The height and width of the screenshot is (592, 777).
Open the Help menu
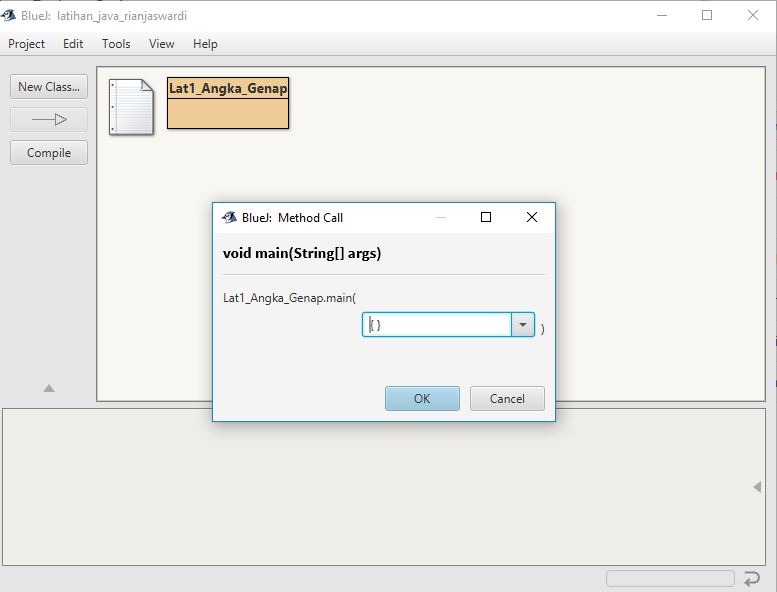(x=205, y=44)
